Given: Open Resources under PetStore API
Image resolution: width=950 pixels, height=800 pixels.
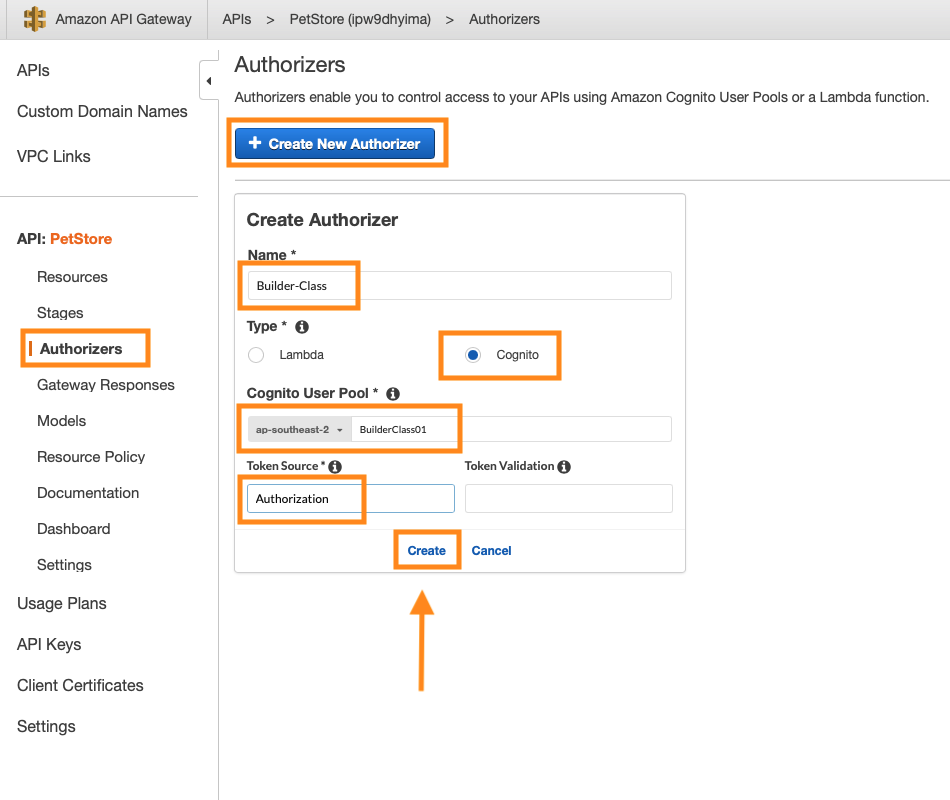Looking at the screenshot, I should click(72, 277).
